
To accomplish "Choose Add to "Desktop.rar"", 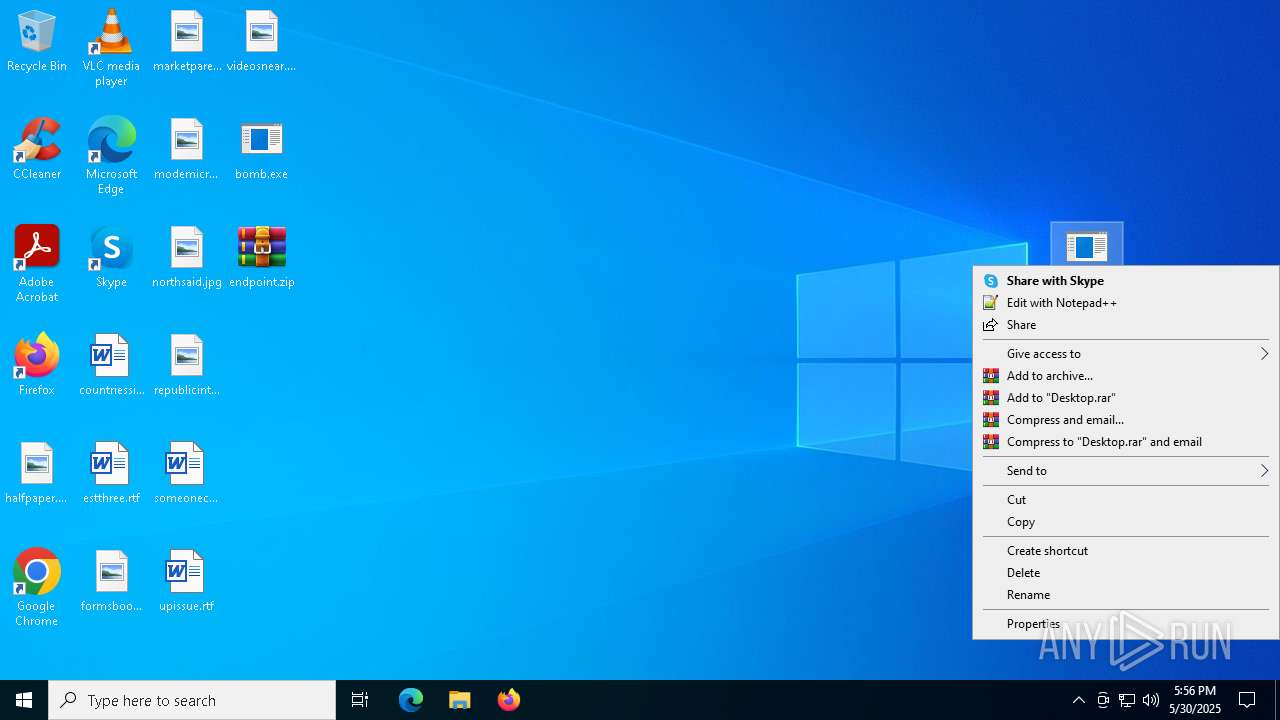I will point(1126,398).
